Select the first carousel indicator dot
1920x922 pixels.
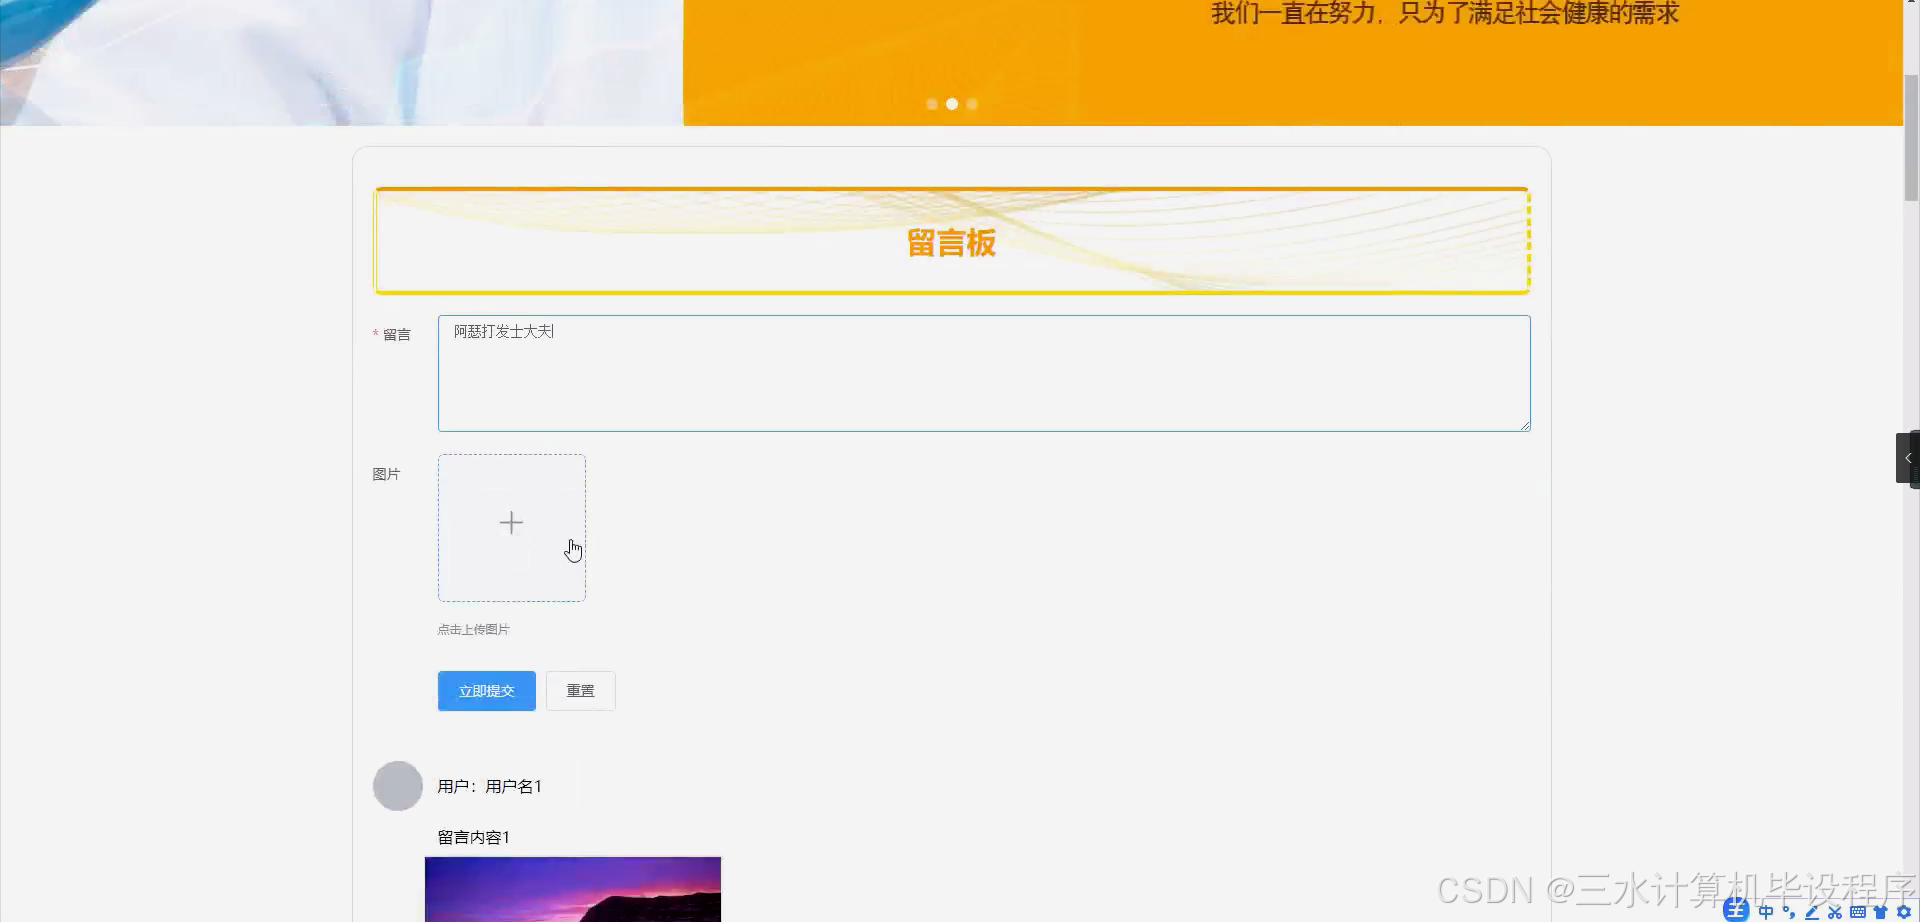click(x=931, y=103)
